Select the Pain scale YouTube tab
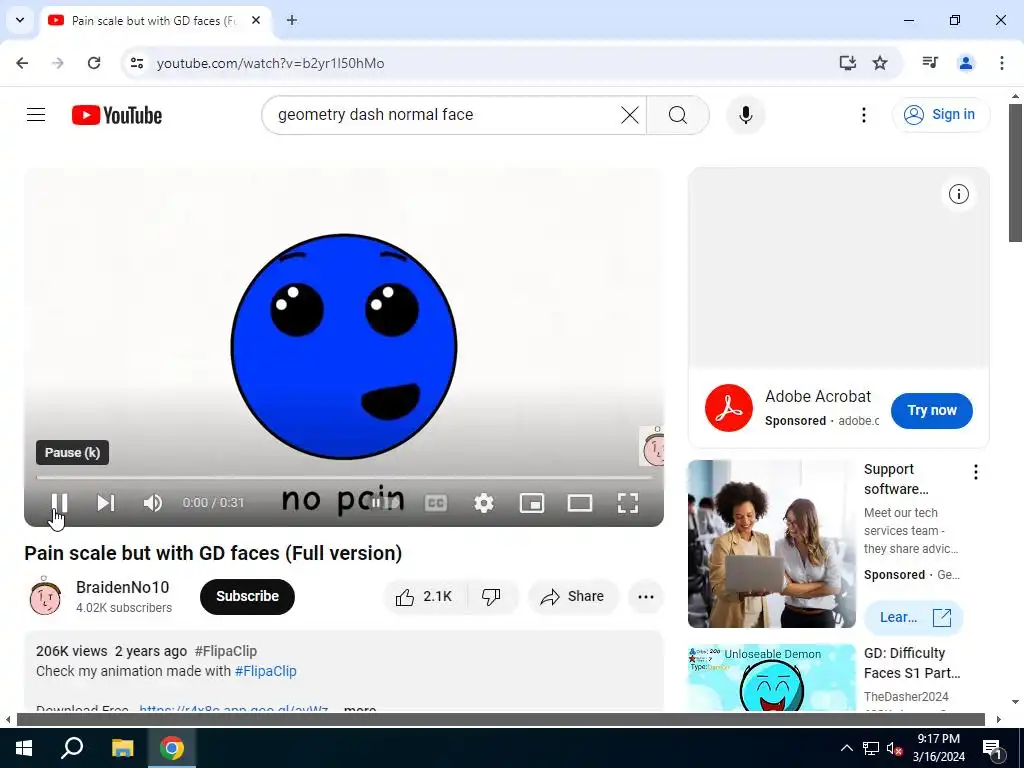Screen dimensions: 1024x768 [x=153, y=21]
